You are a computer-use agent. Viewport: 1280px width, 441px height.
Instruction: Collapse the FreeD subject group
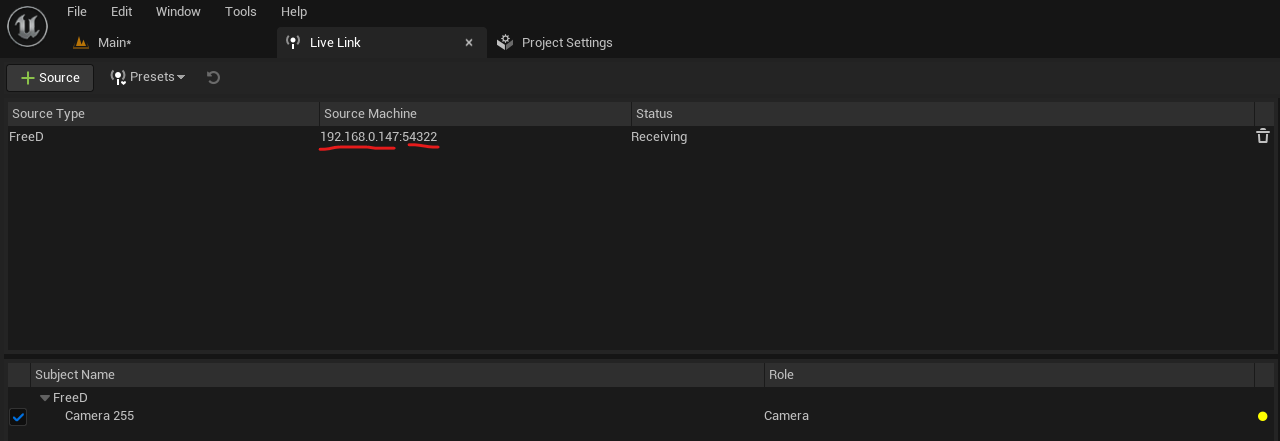point(45,398)
